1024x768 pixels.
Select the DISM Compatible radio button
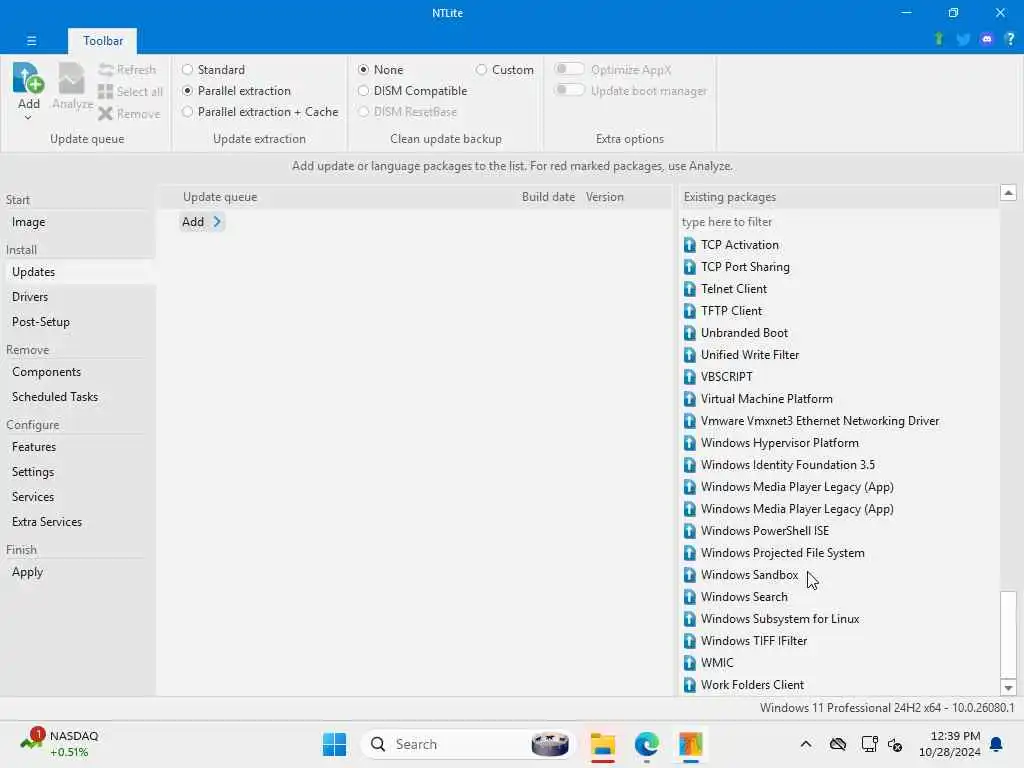click(x=363, y=91)
